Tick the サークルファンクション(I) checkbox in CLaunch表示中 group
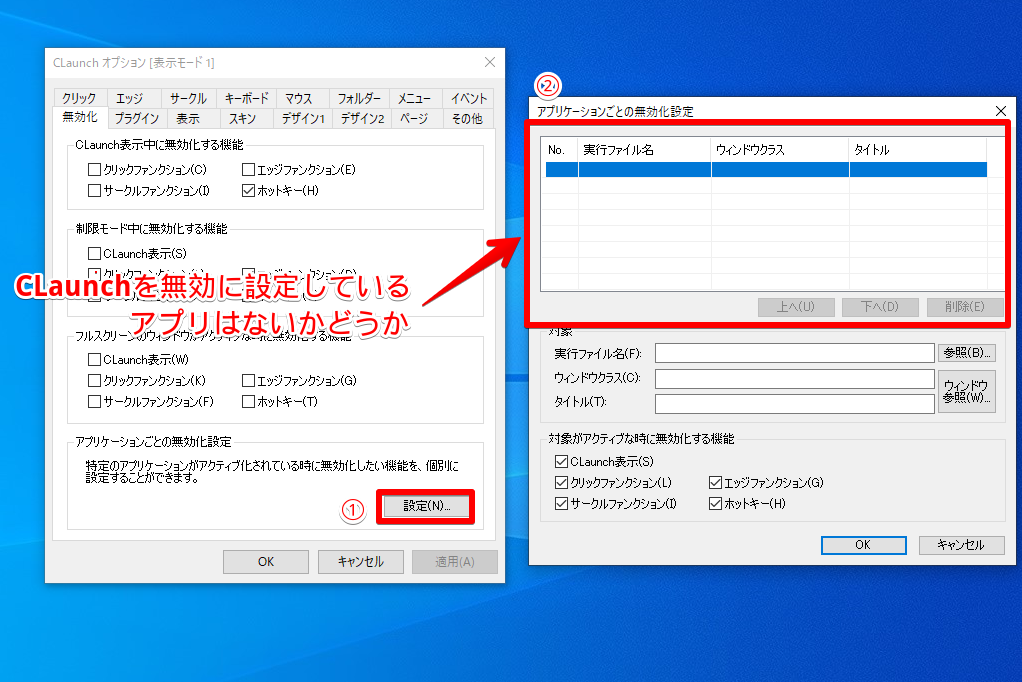1022x682 pixels. [95, 190]
